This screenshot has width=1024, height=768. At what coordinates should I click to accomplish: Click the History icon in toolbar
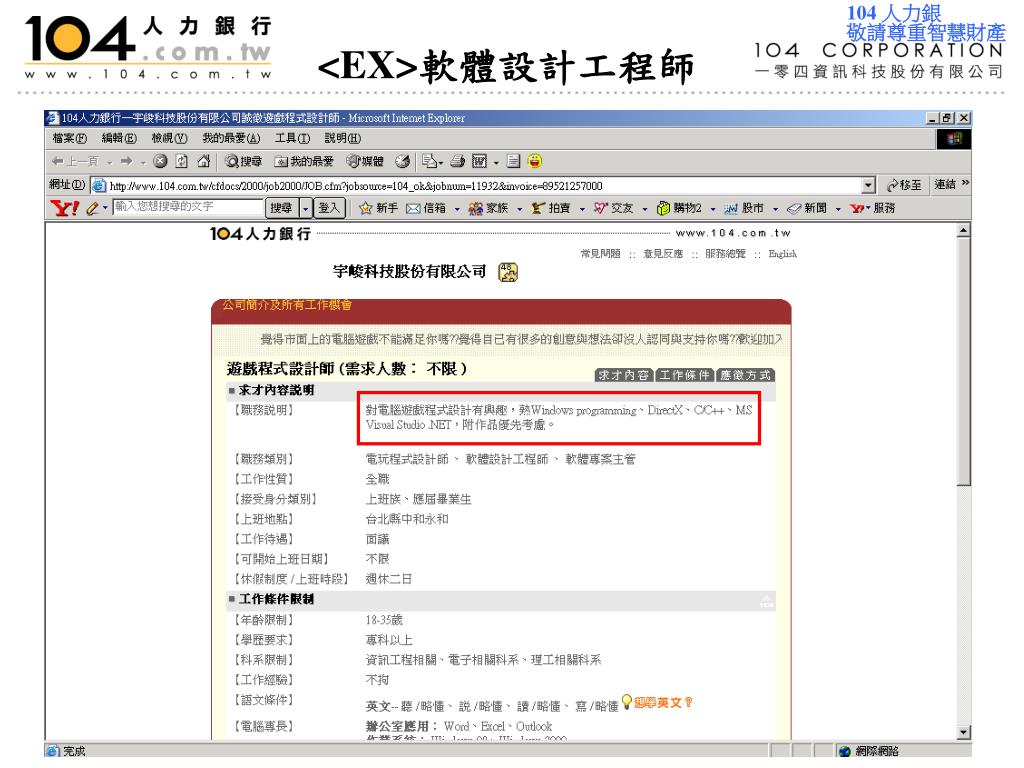pos(402,161)
